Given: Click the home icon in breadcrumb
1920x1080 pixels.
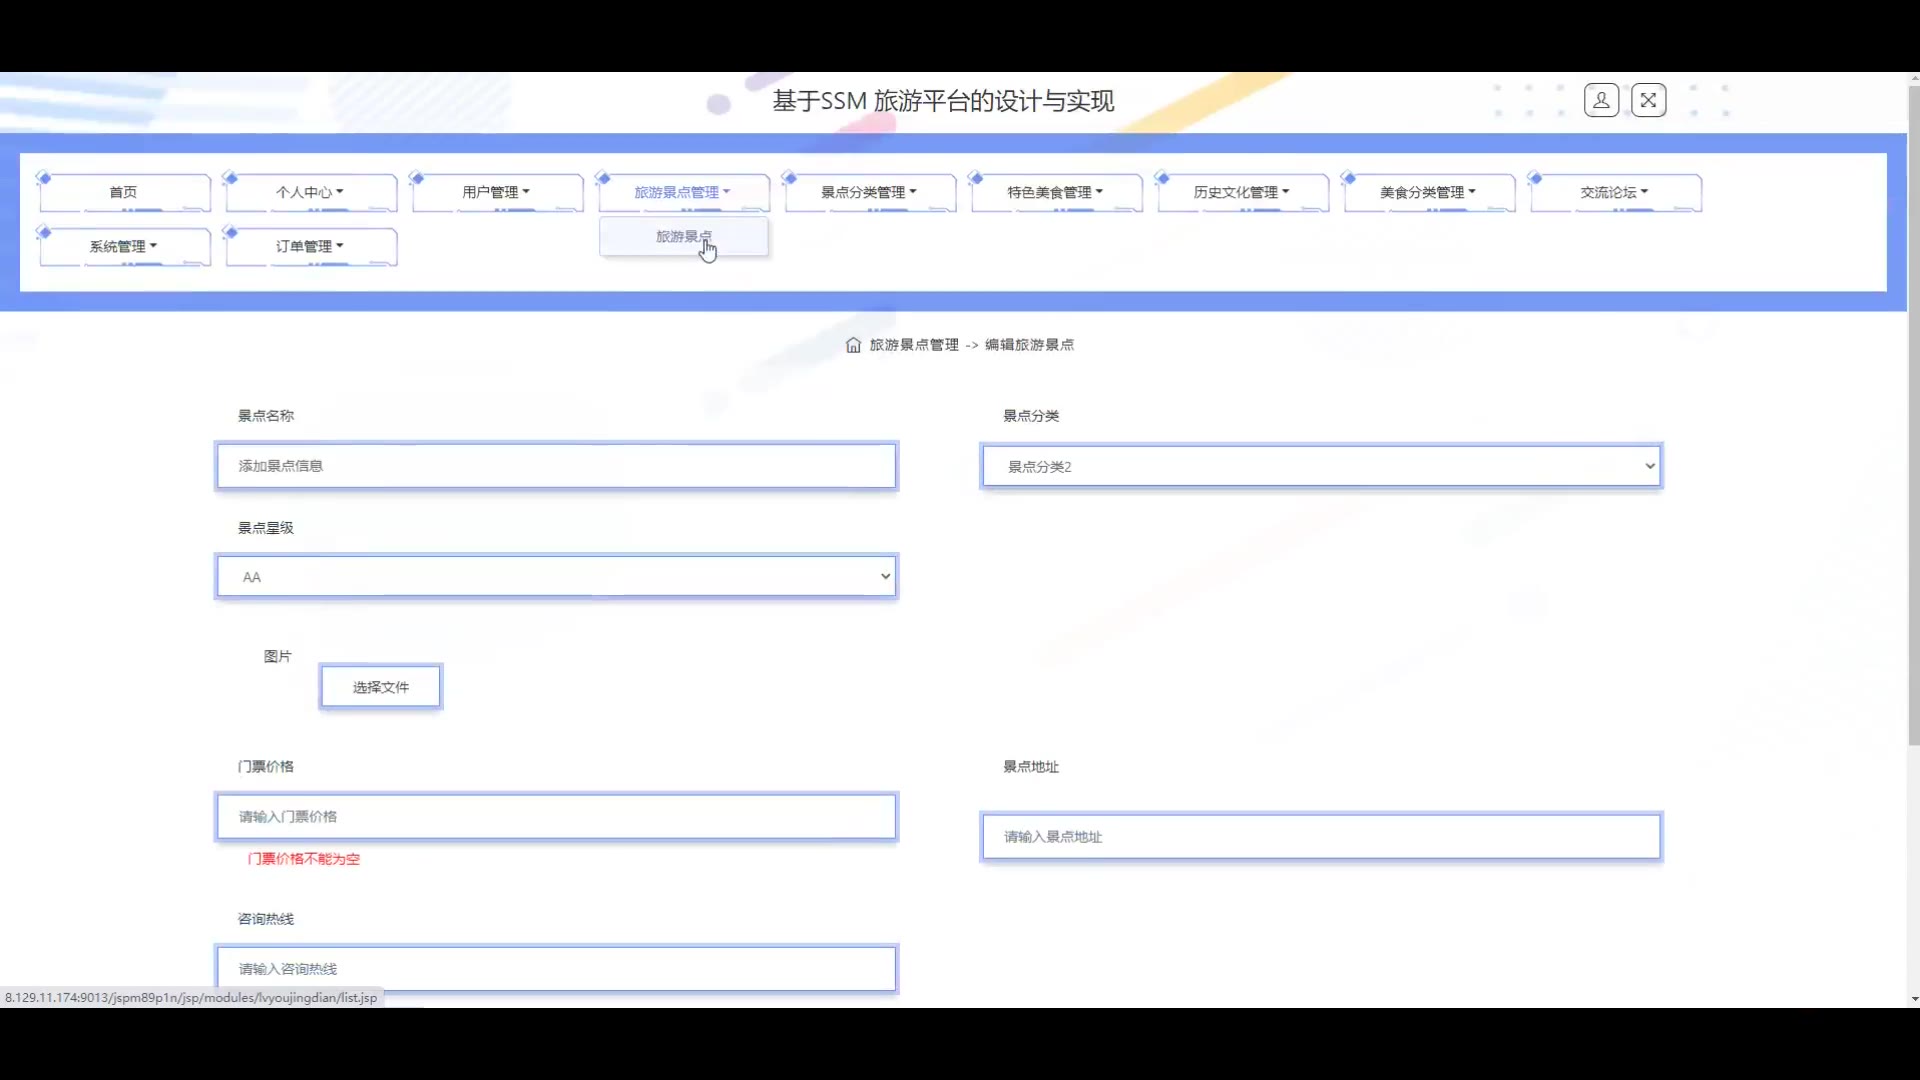Looking at the screenshot, I should pyautogui.click(x=853, y=345).
